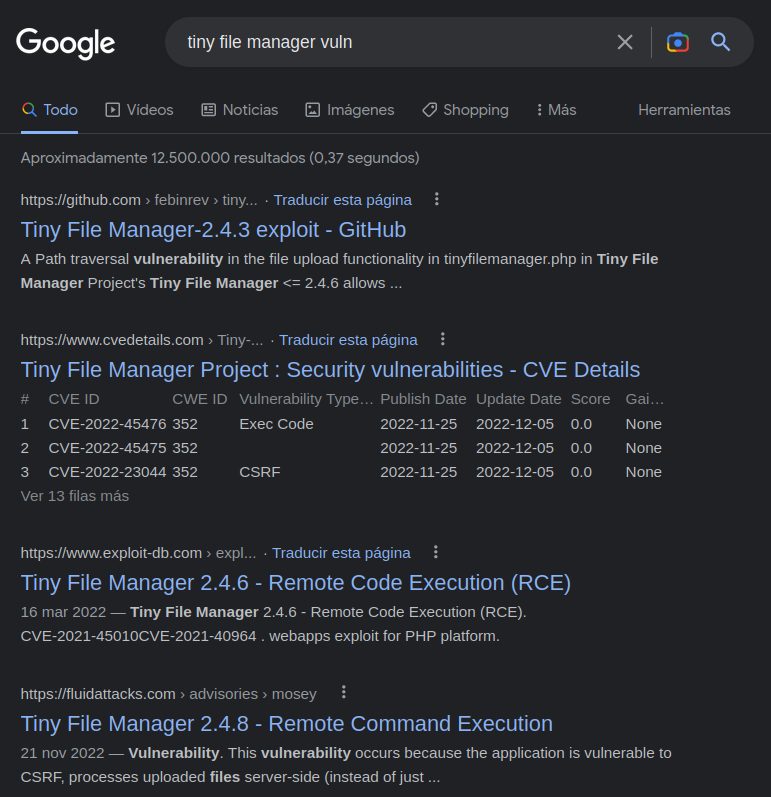
Task: Switch to the Vídeos tab
Action: coord(139,110)
